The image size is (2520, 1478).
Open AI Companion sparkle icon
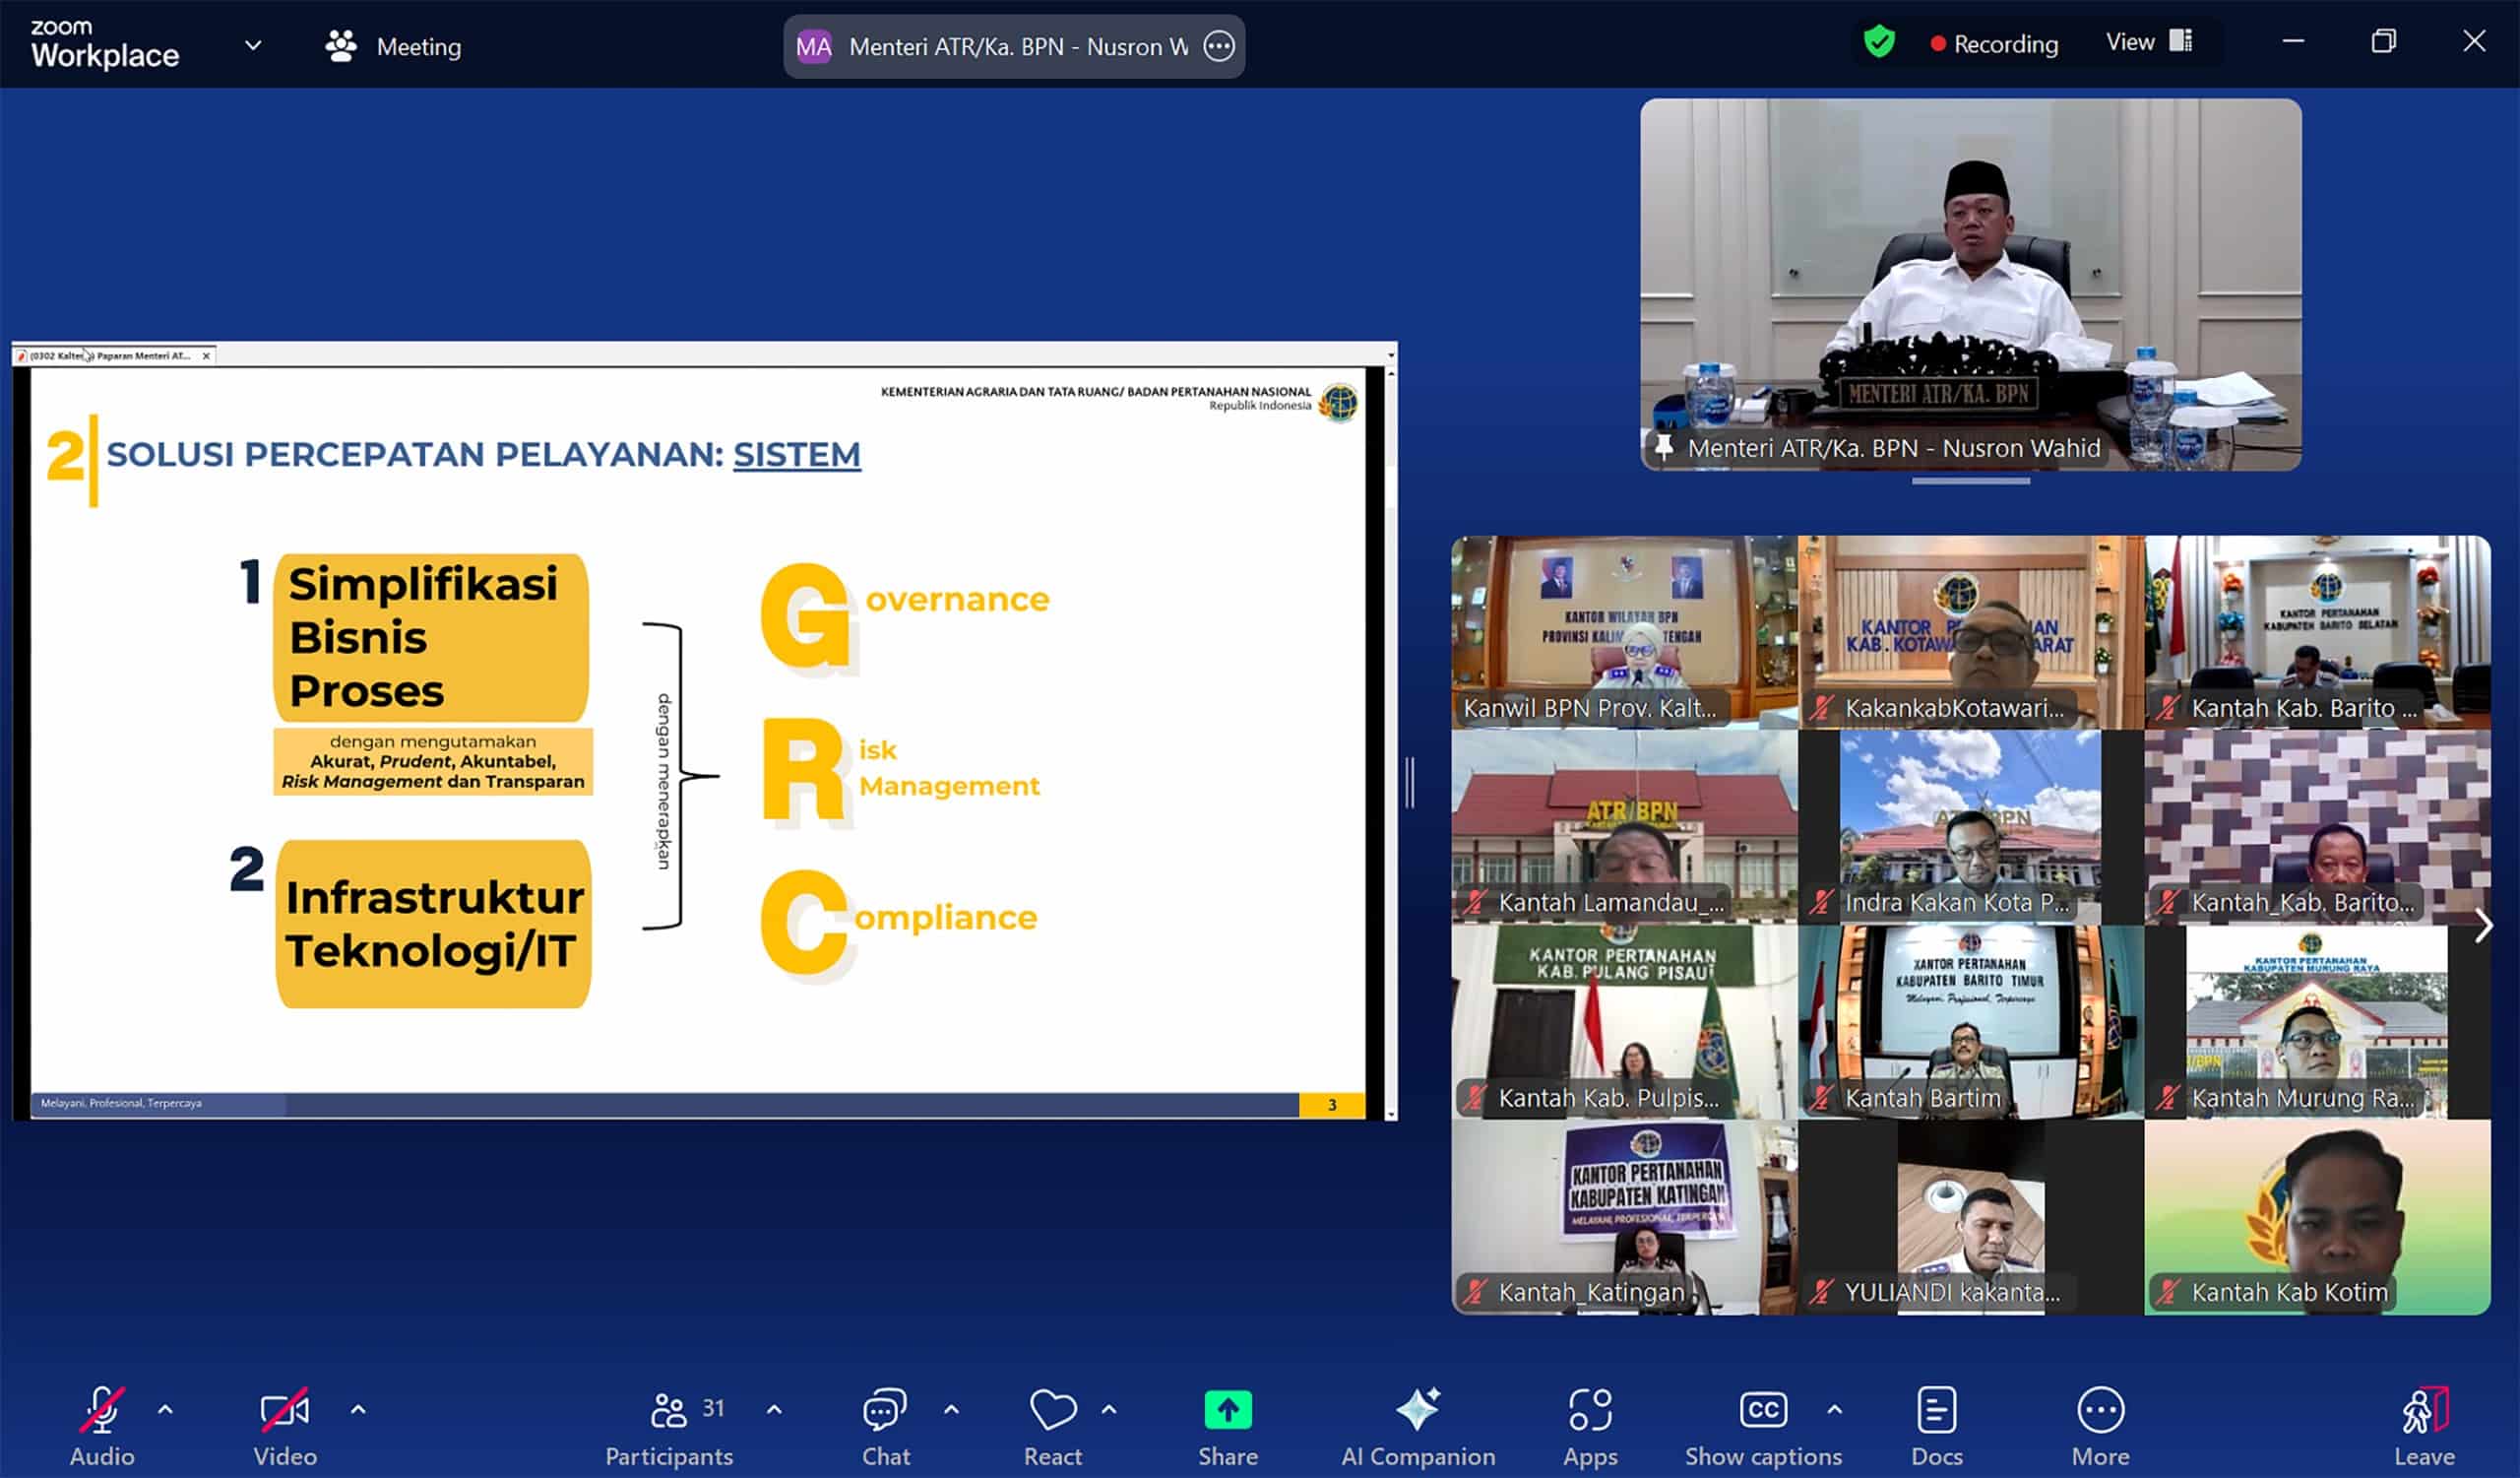pos(1417,1410)
